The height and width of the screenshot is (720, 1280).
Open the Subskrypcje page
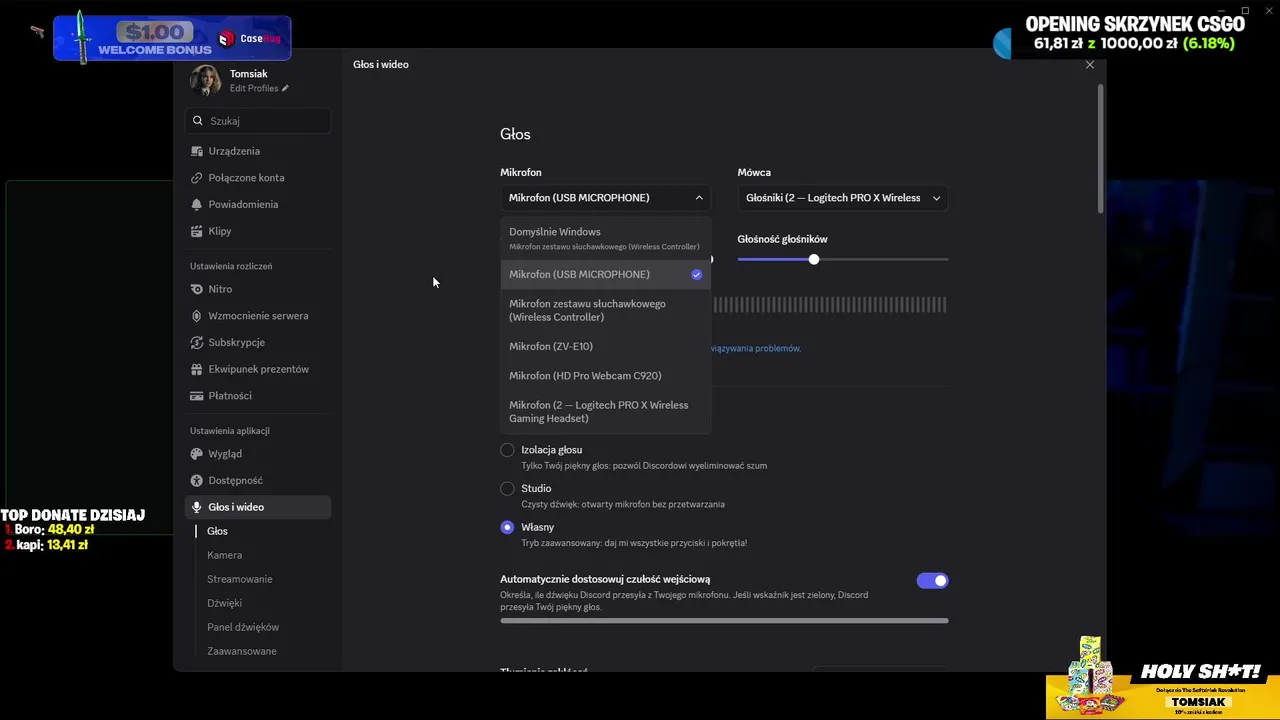pyautogui.click(x=258, y=342)
